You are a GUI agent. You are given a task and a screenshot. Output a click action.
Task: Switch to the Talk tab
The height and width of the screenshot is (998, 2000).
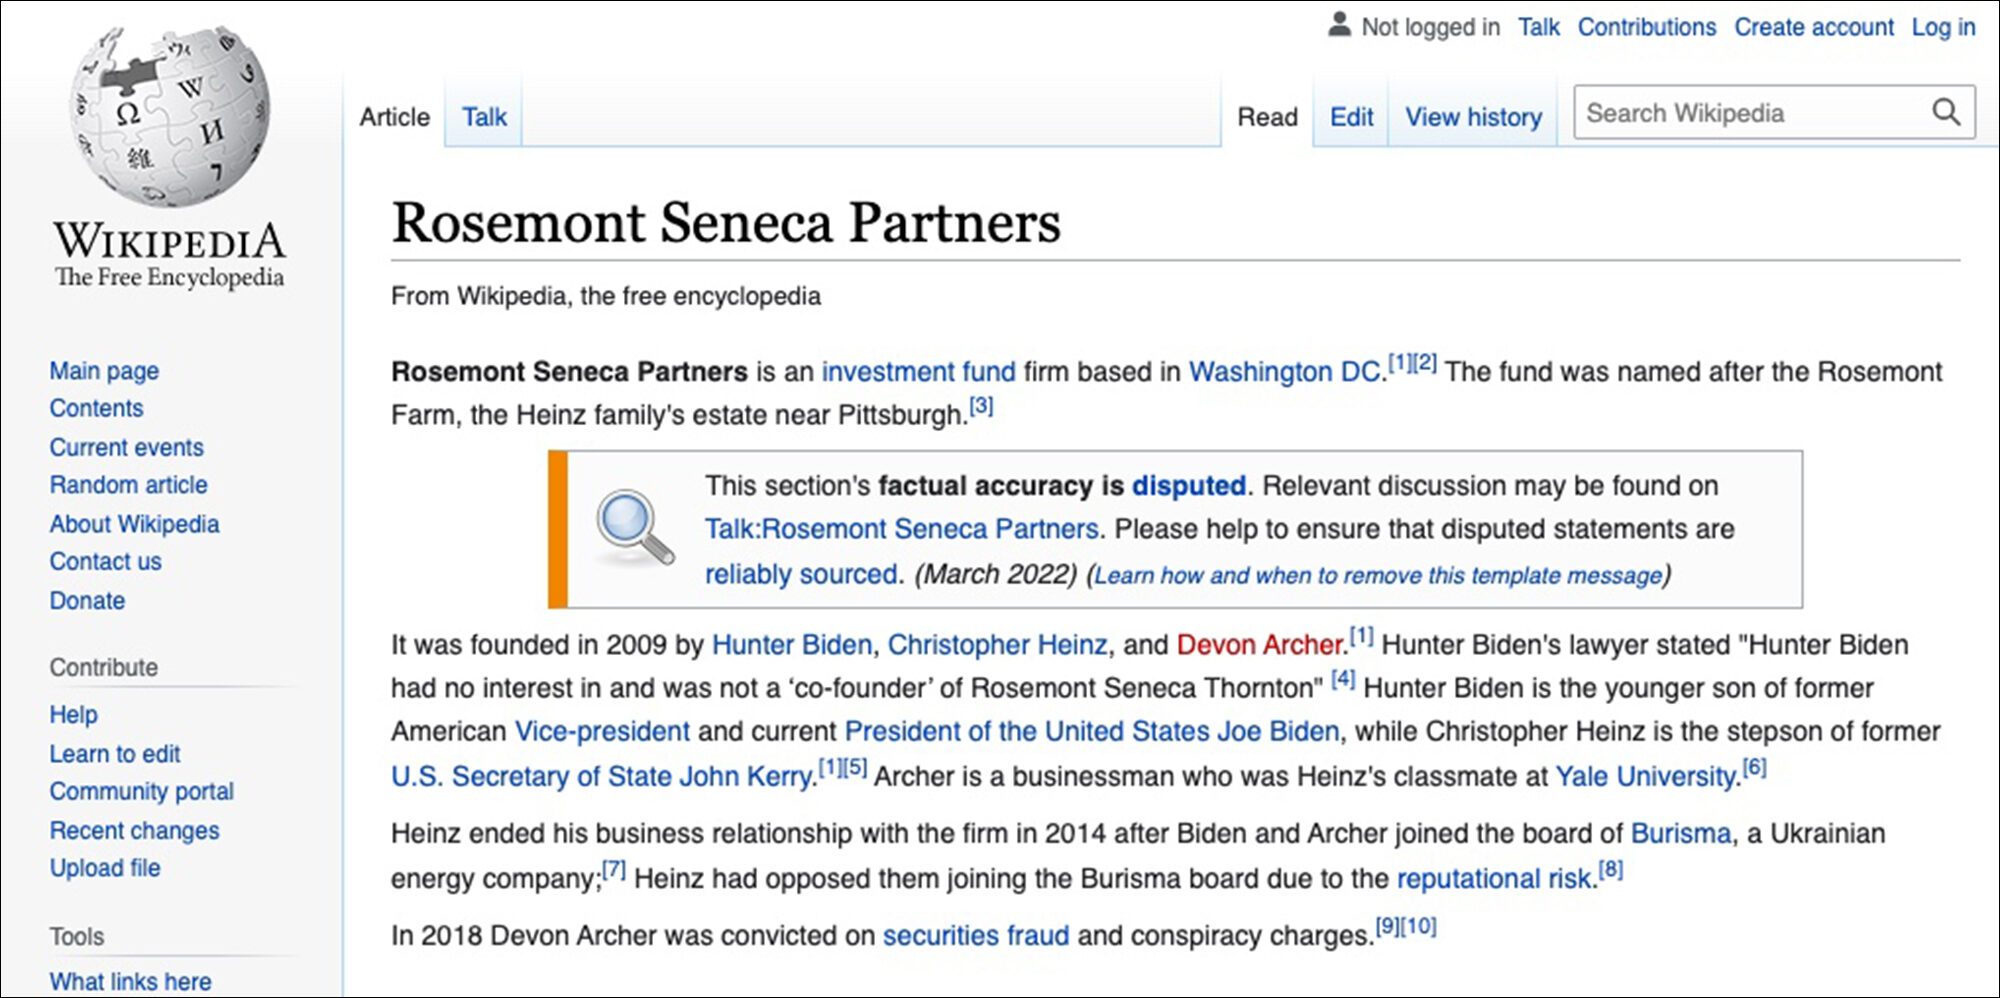tap(484, 117)
